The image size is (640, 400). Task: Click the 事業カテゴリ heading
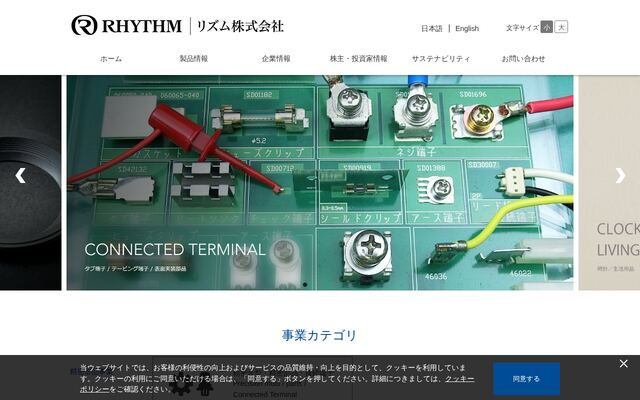[x=319, y=336]
